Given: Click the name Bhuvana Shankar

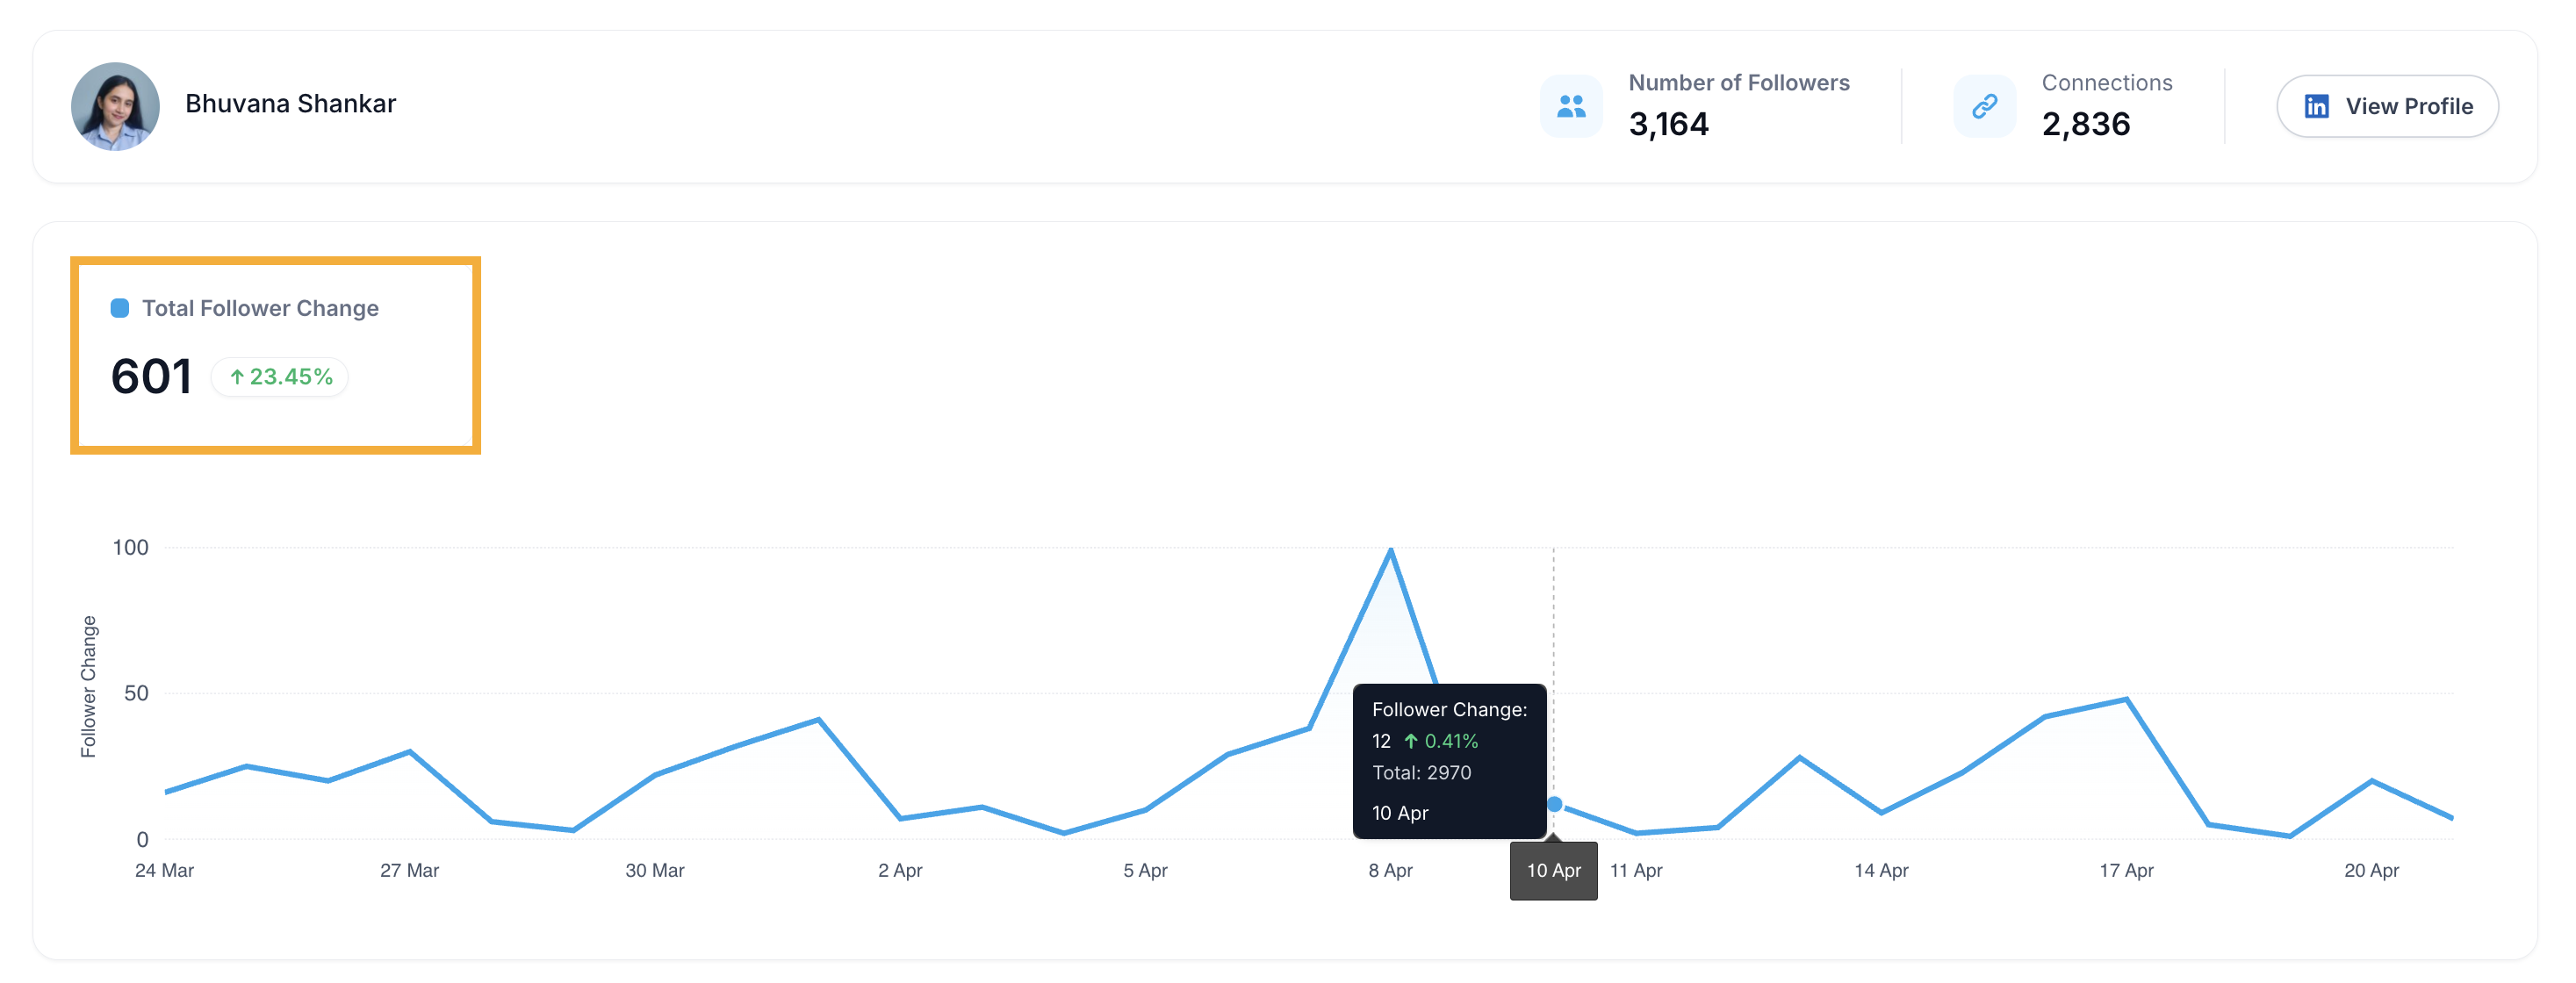Looking at the screenshot, I should pyautogui.click(x=290, y=104).
